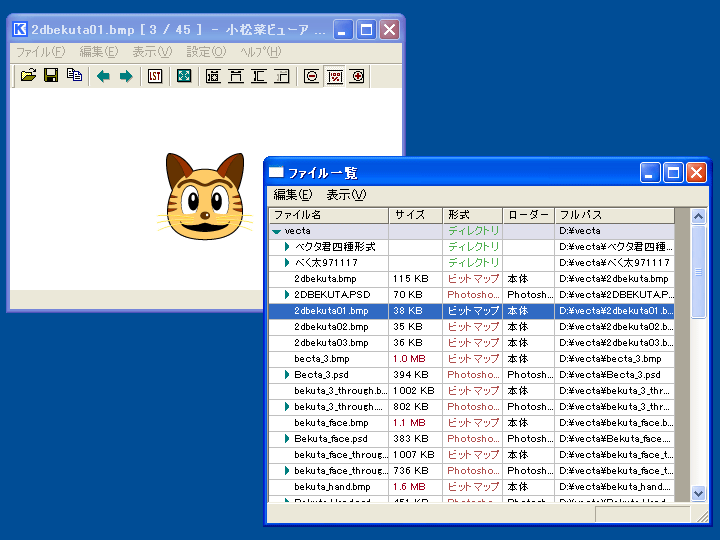Click the copy image toolbar icon
This screenshot has width=720, height=540.
pos(73,76)
